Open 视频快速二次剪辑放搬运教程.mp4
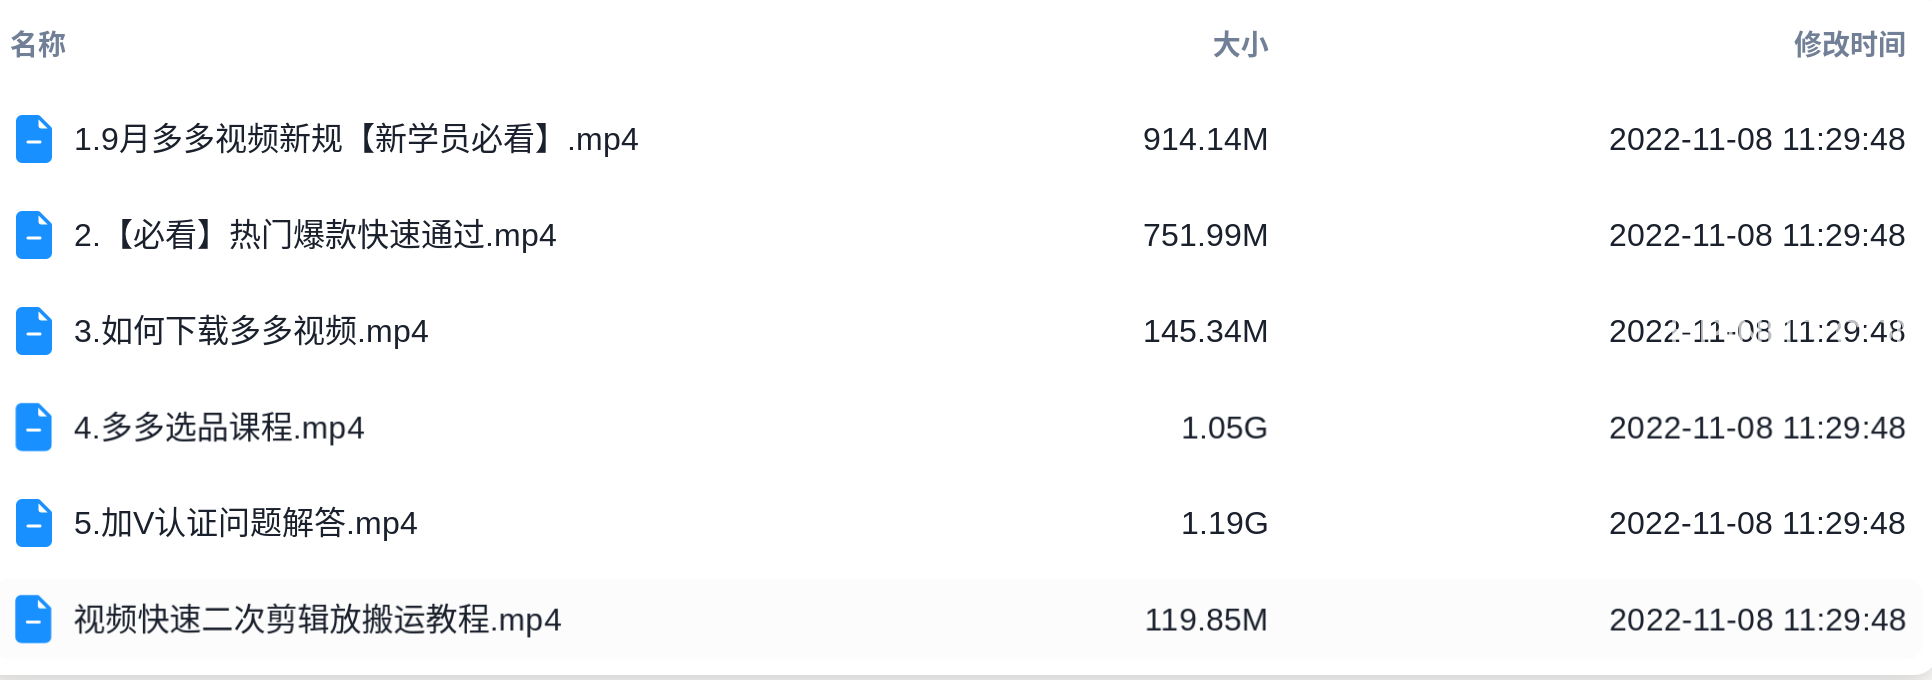This screenshot has height=680, width=1932. pos(317,619)
